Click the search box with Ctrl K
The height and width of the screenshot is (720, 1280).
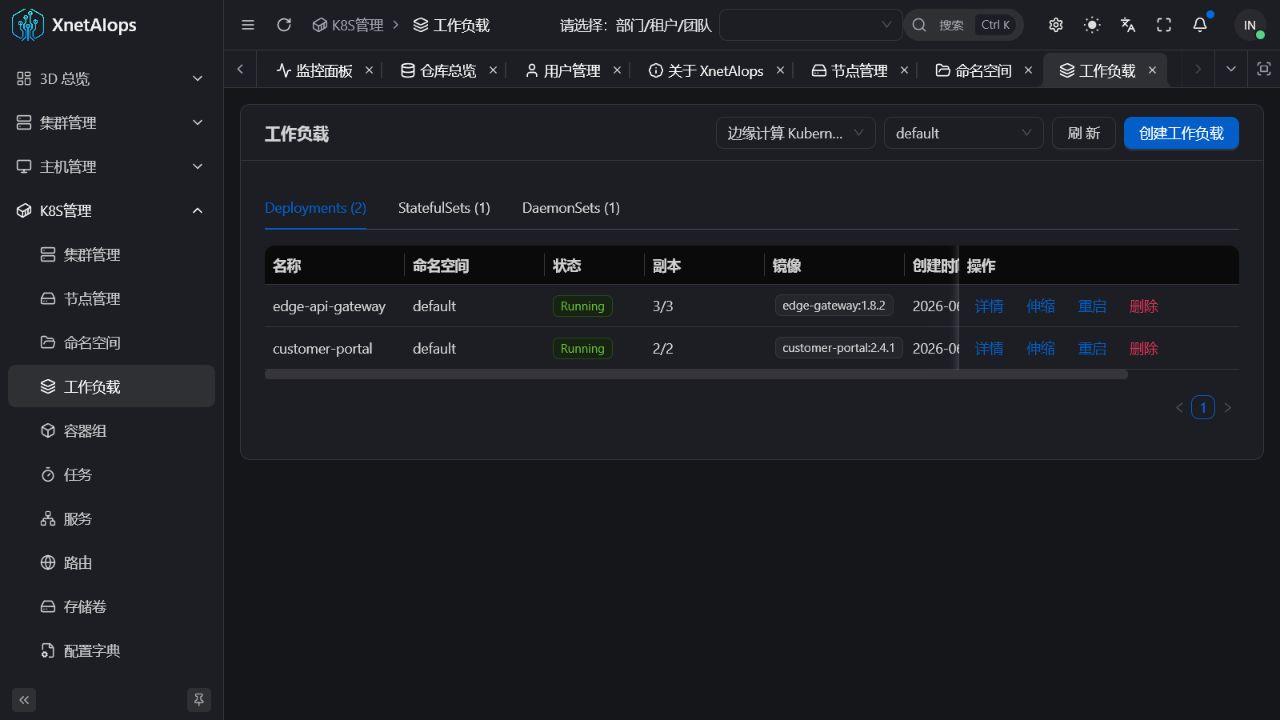[963, 25]
